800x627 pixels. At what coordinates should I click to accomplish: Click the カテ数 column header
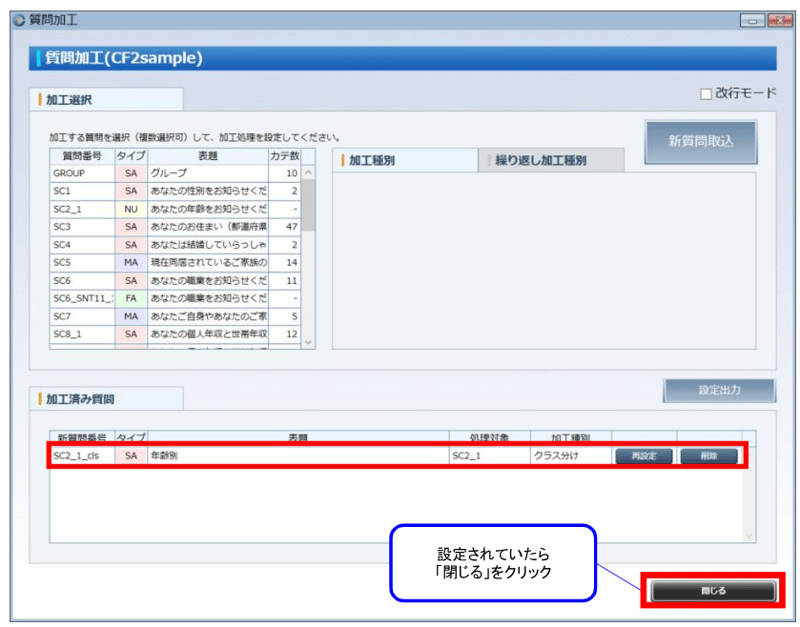(x=284, y=156)
